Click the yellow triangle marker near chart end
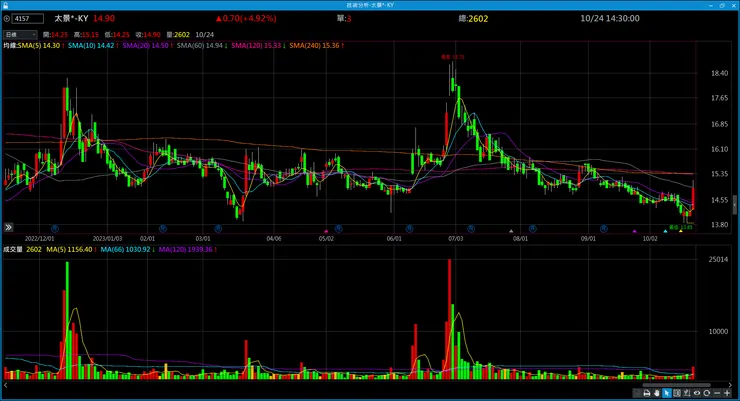 pyautogui.click(x=681, y=231)
